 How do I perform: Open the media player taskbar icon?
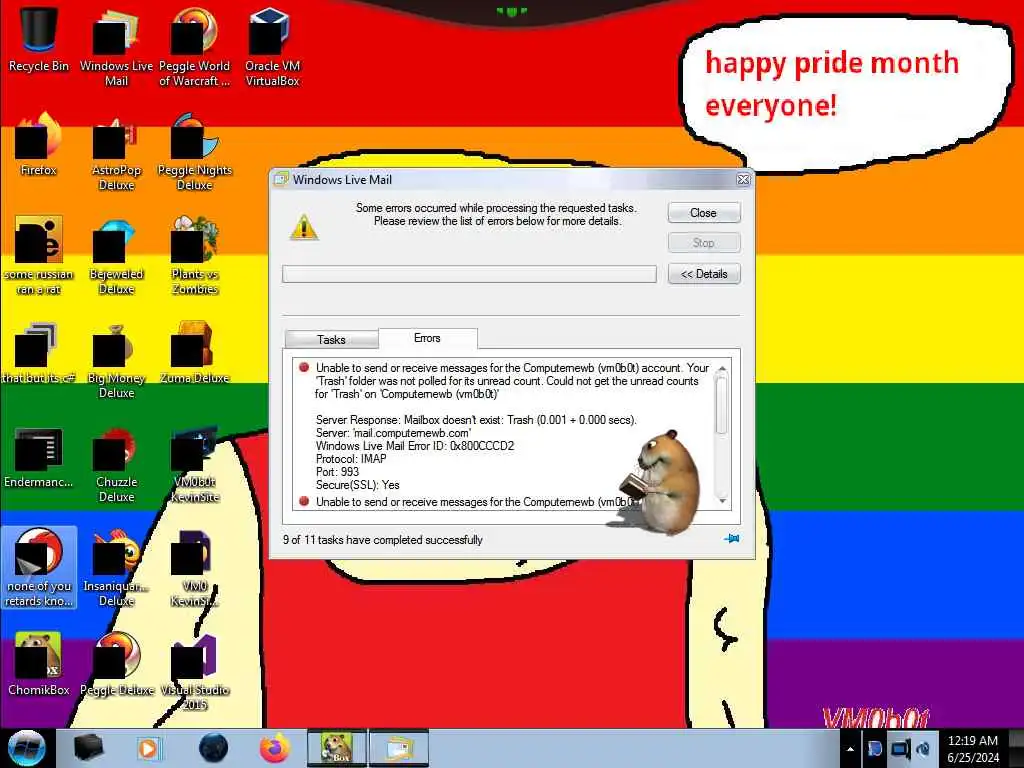[148, 748]
